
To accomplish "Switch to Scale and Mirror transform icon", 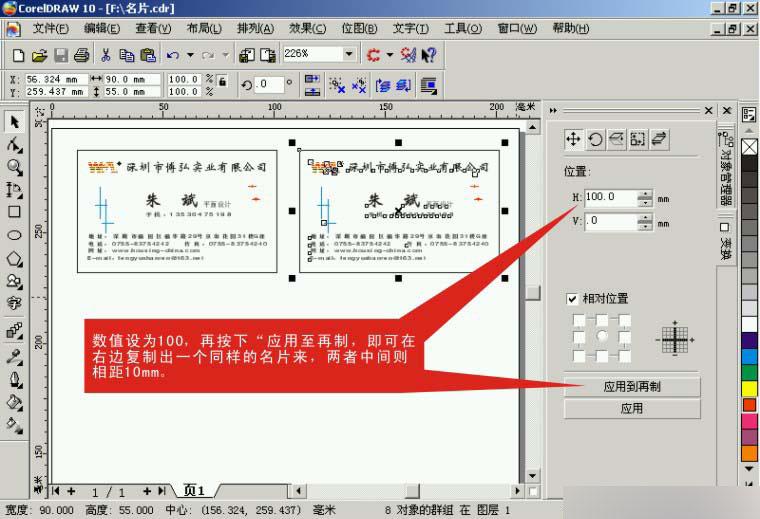I will (x=617, y=140).
